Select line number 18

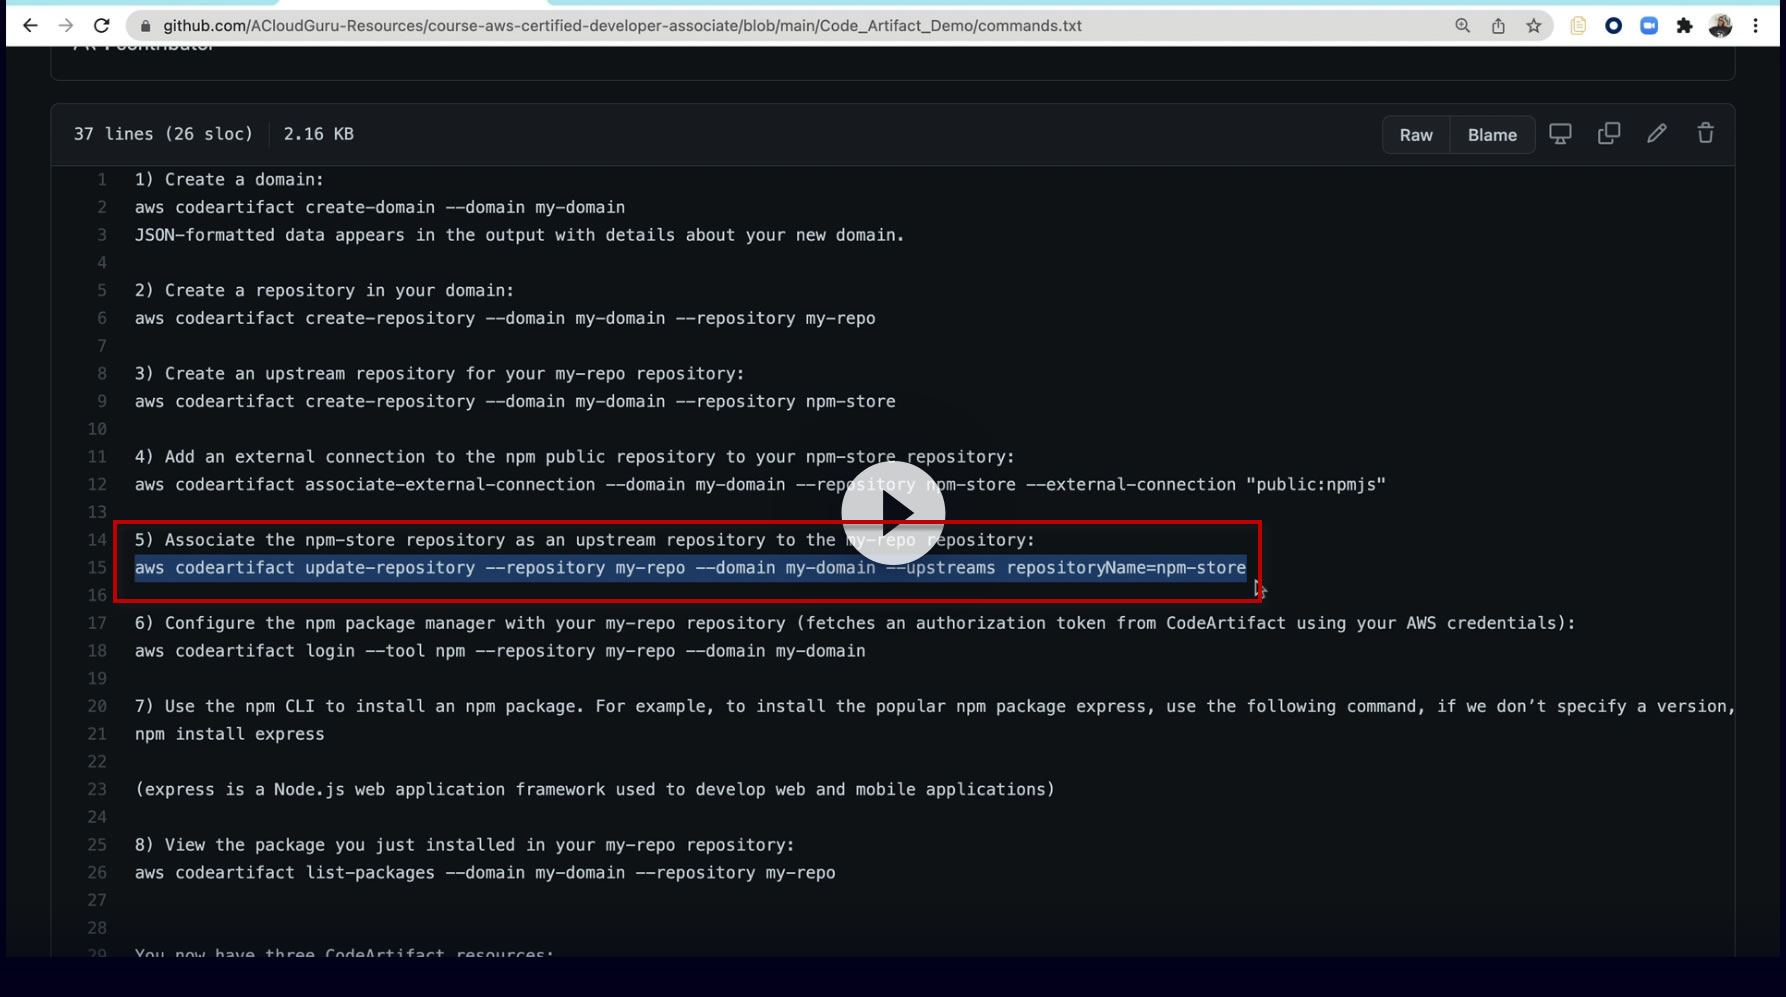[97, 651]
